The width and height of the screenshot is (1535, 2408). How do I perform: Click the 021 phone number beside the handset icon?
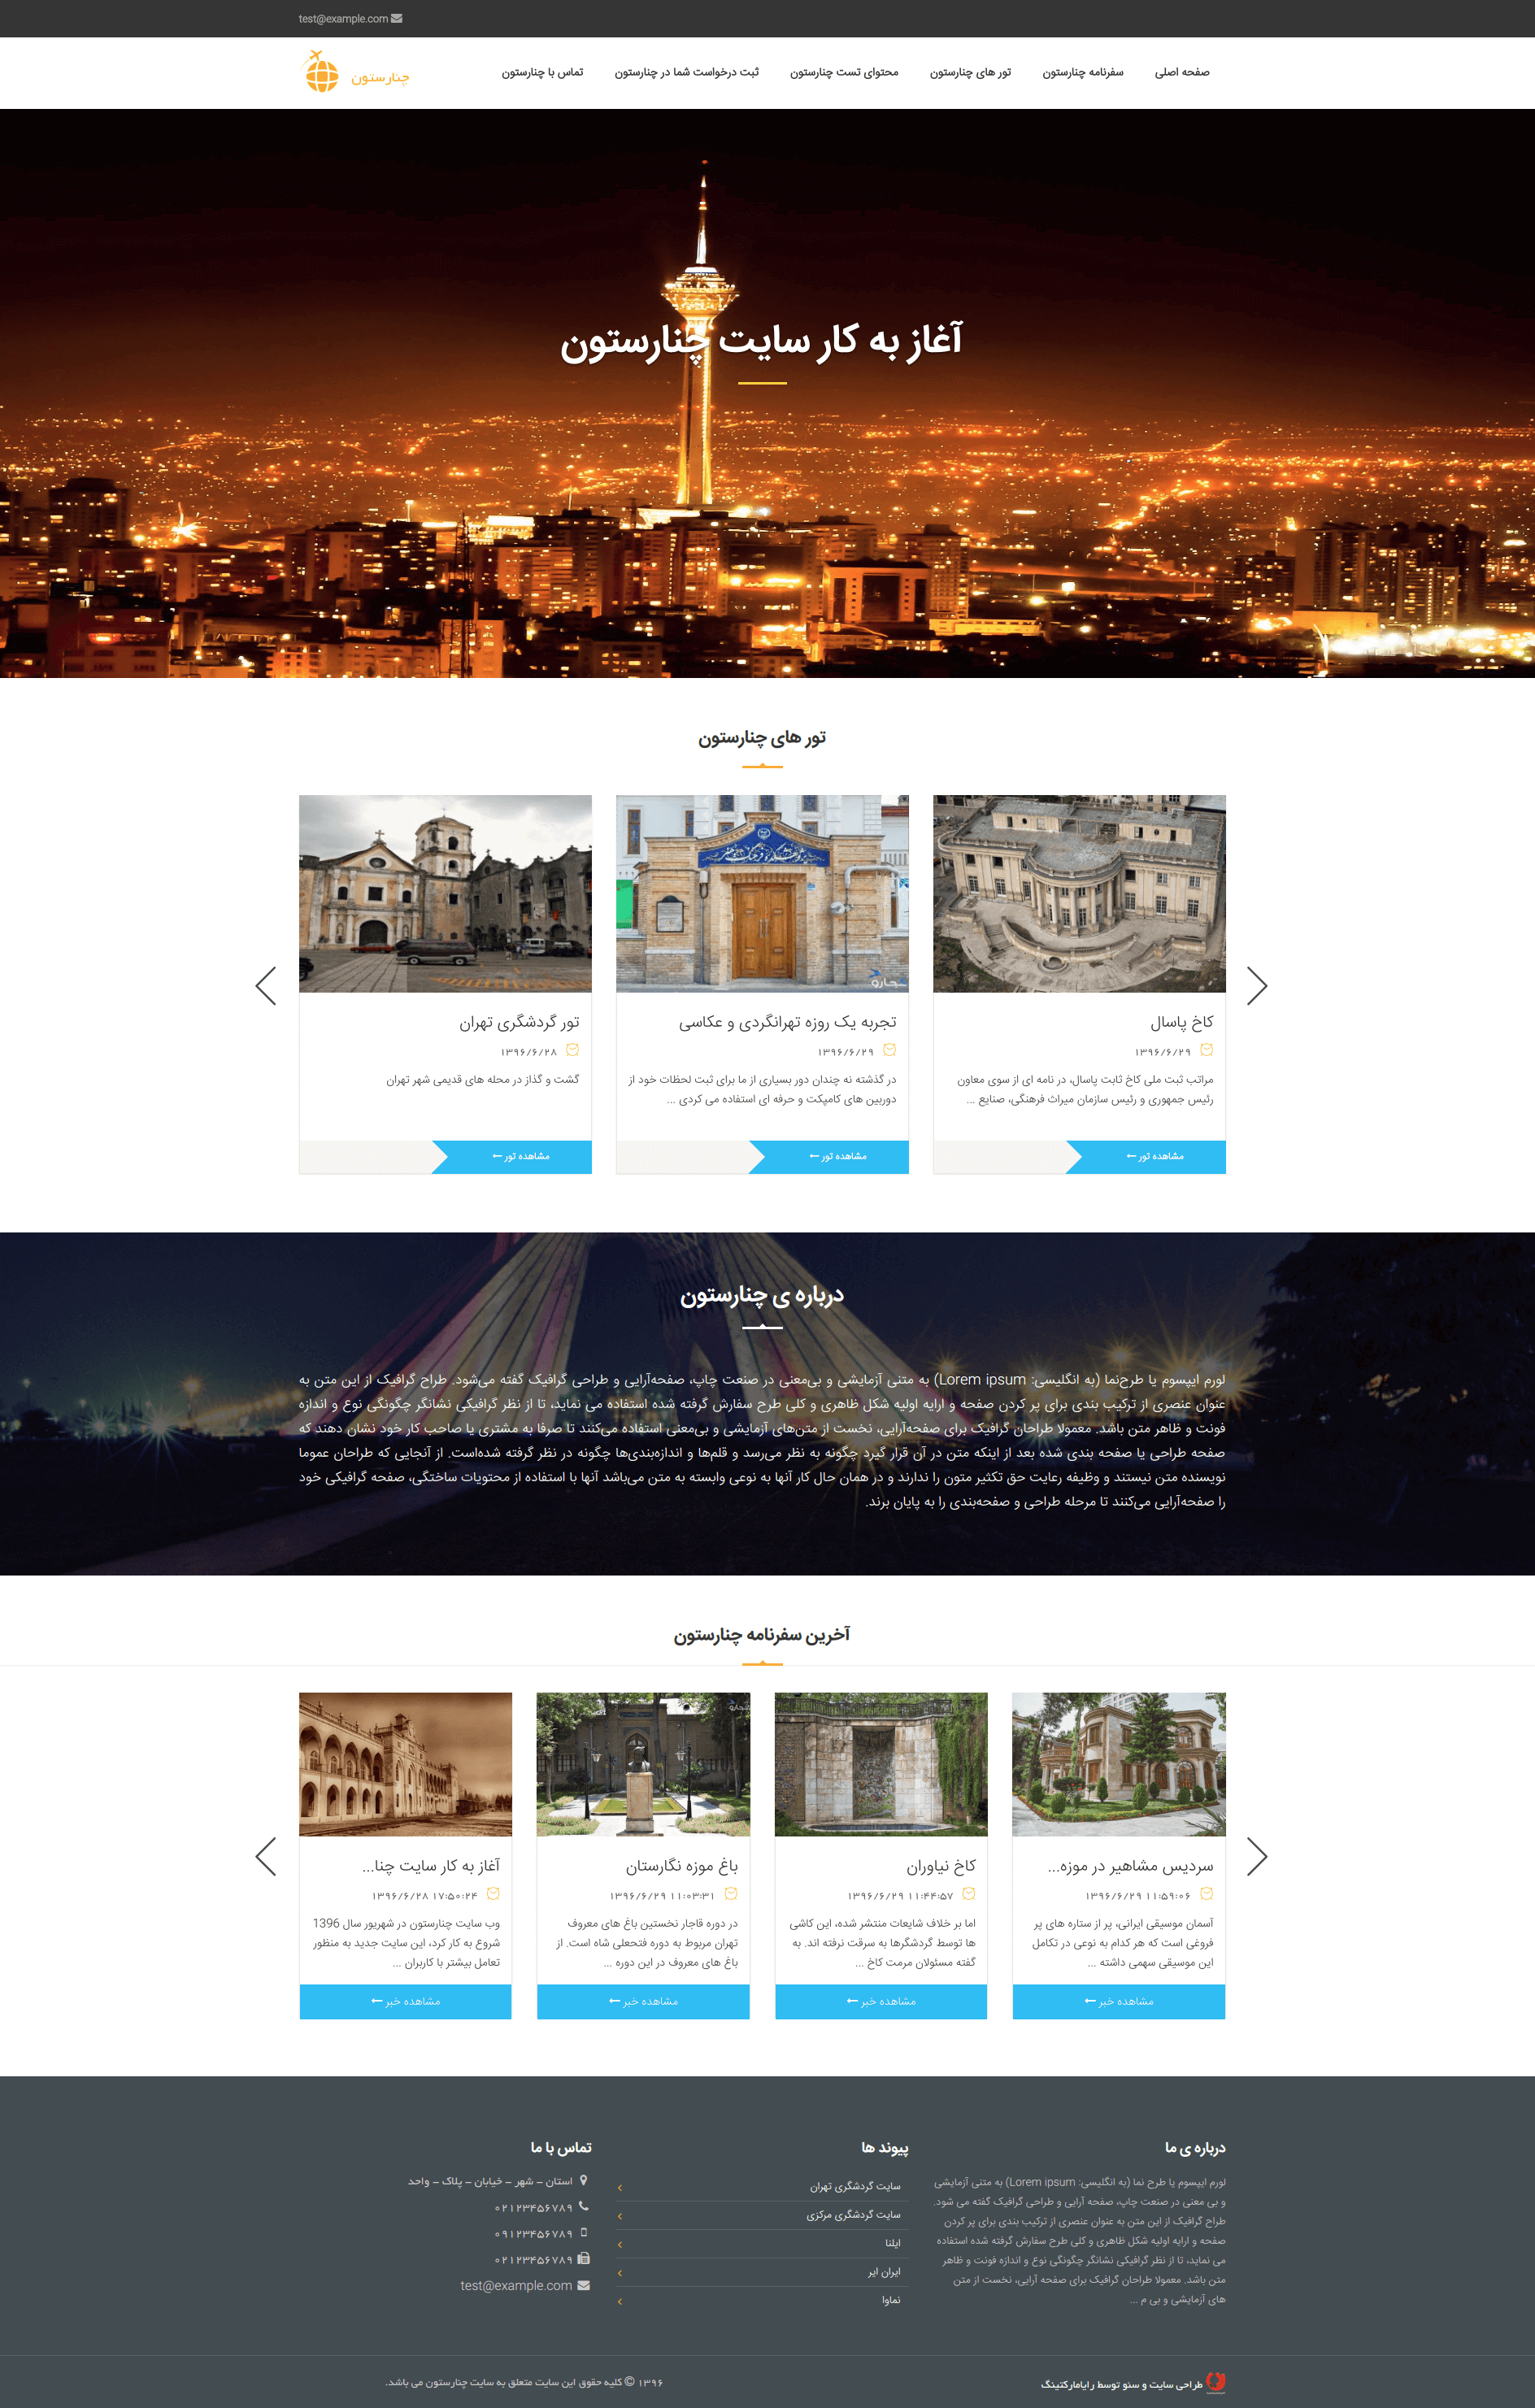pos(533,2207)
